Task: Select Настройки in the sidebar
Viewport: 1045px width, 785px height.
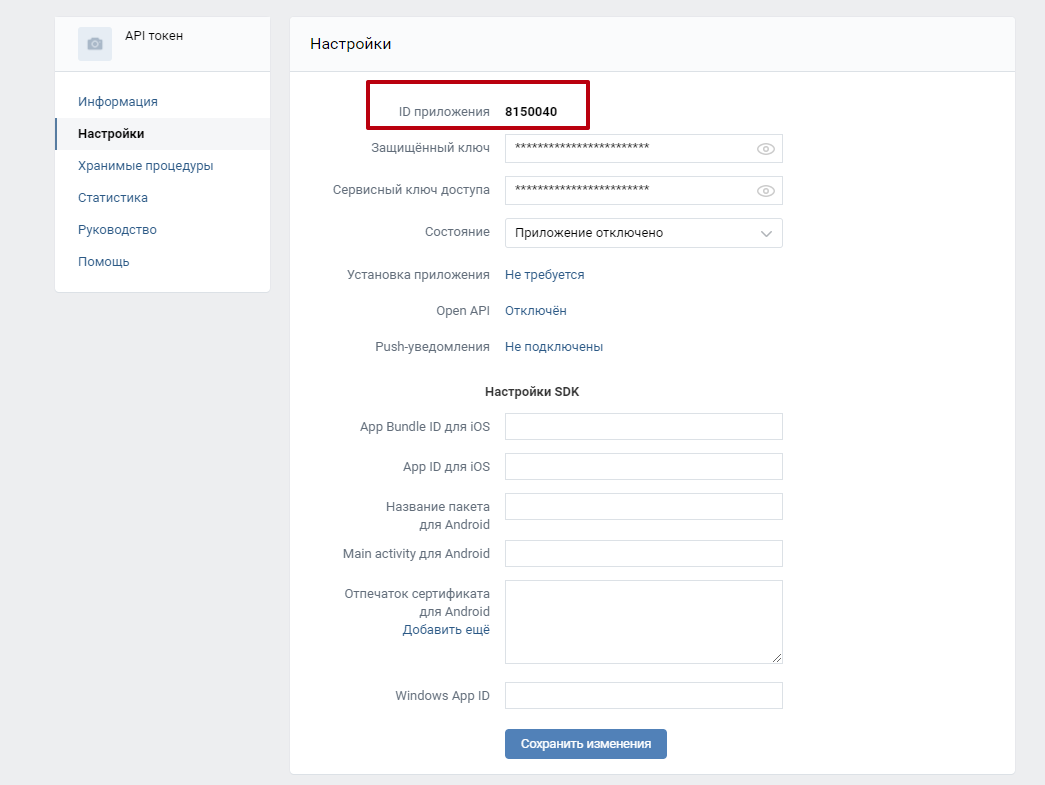Action: pos(111,134)
